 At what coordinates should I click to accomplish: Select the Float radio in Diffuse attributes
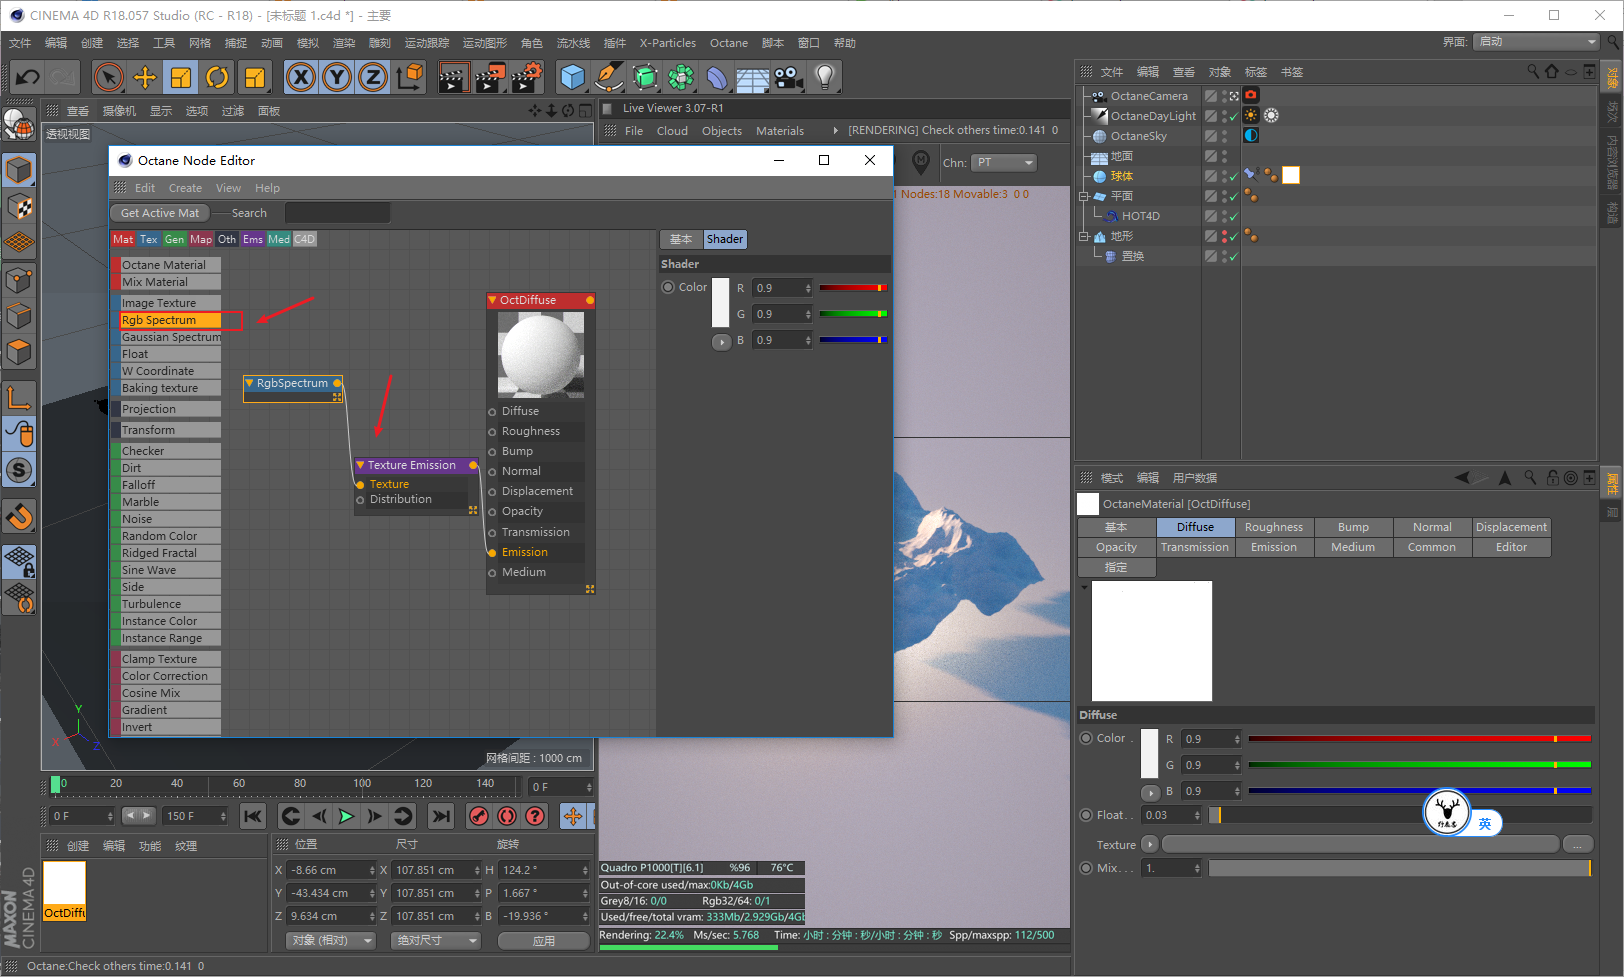(x=1086, y=815)
